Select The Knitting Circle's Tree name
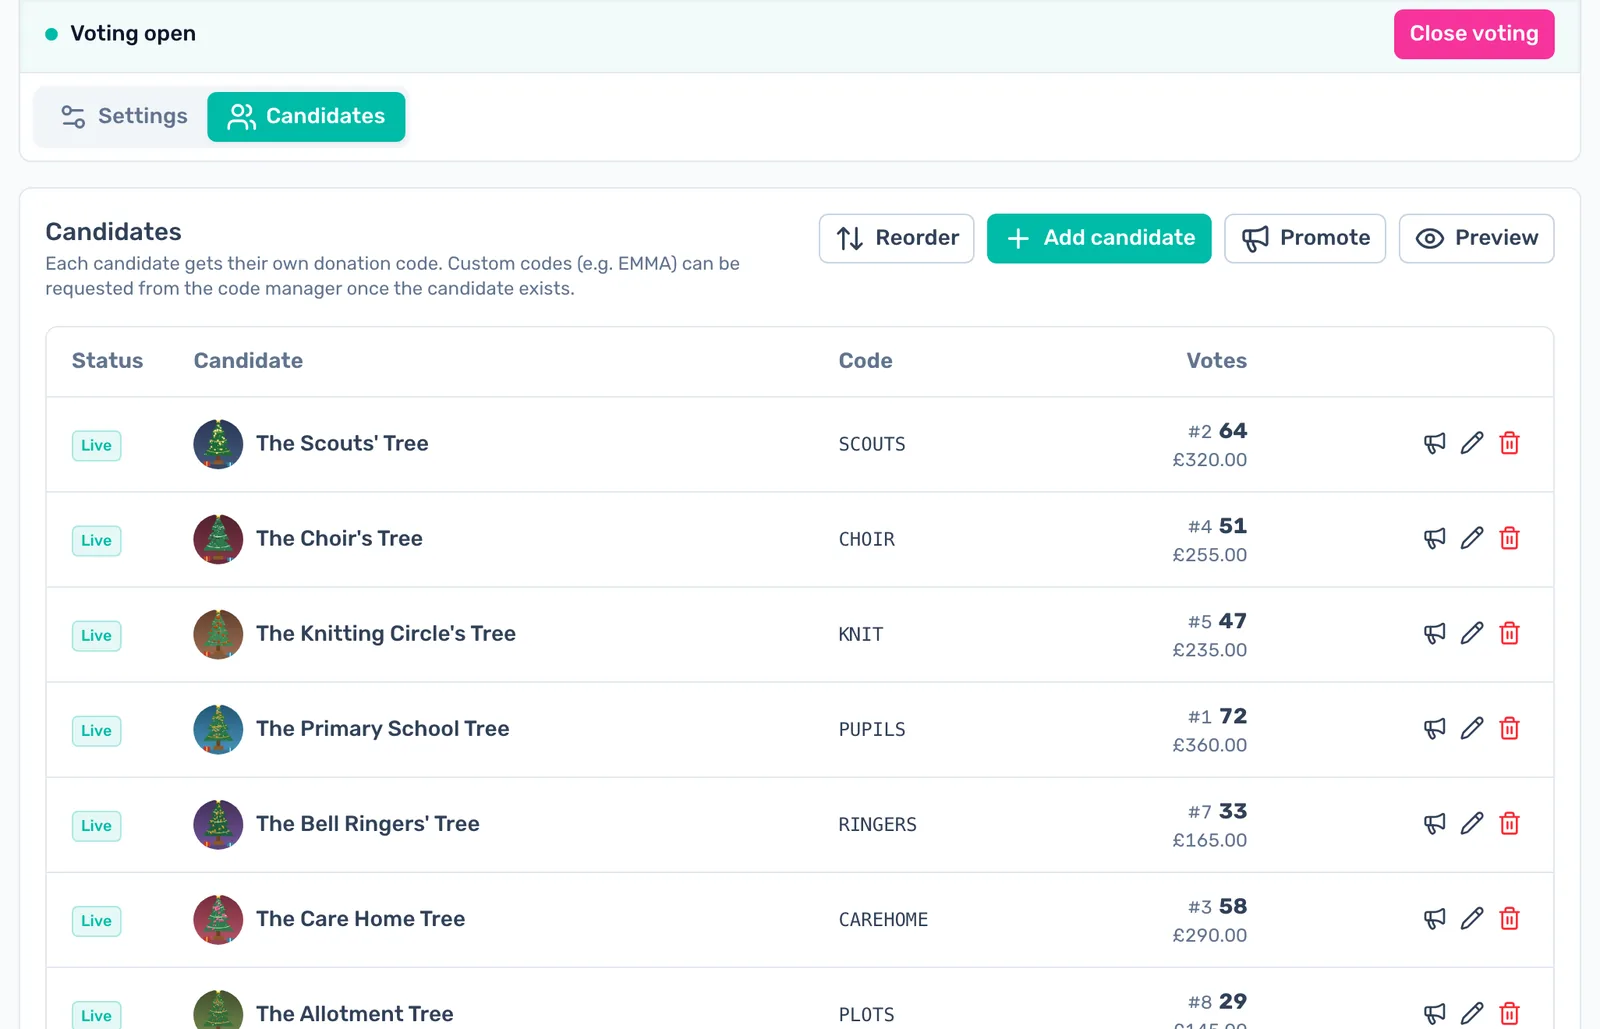1600x1029 pixels. tap(386, 633)
